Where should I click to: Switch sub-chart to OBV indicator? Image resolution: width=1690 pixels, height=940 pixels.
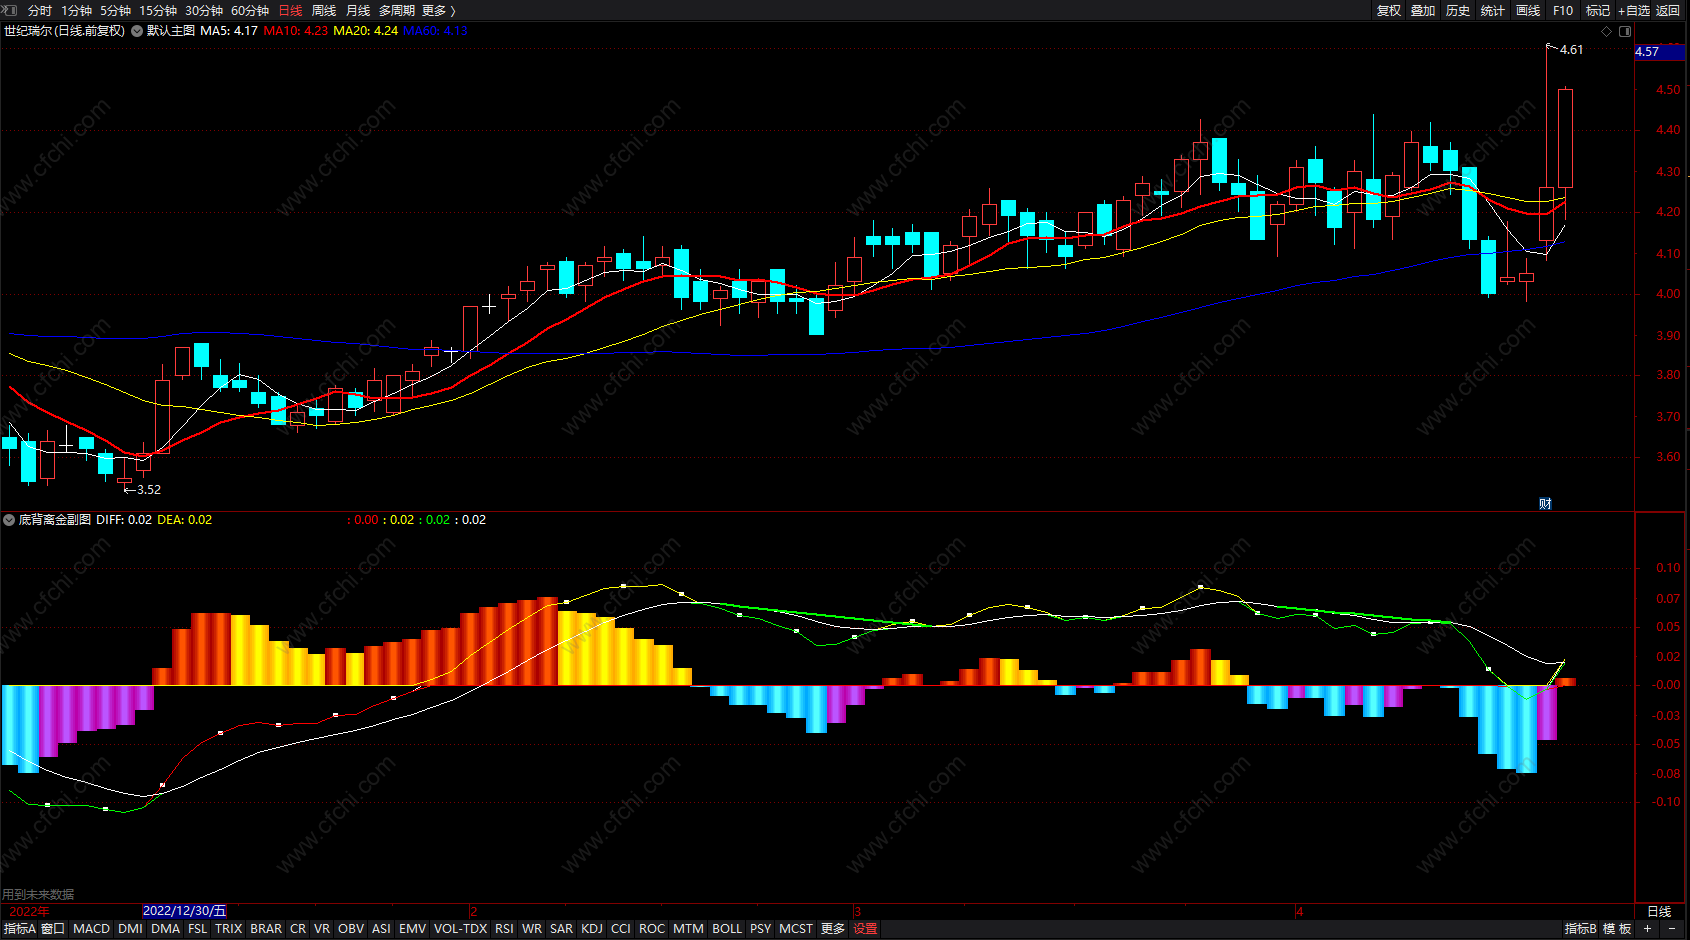[x=351, y=929]
